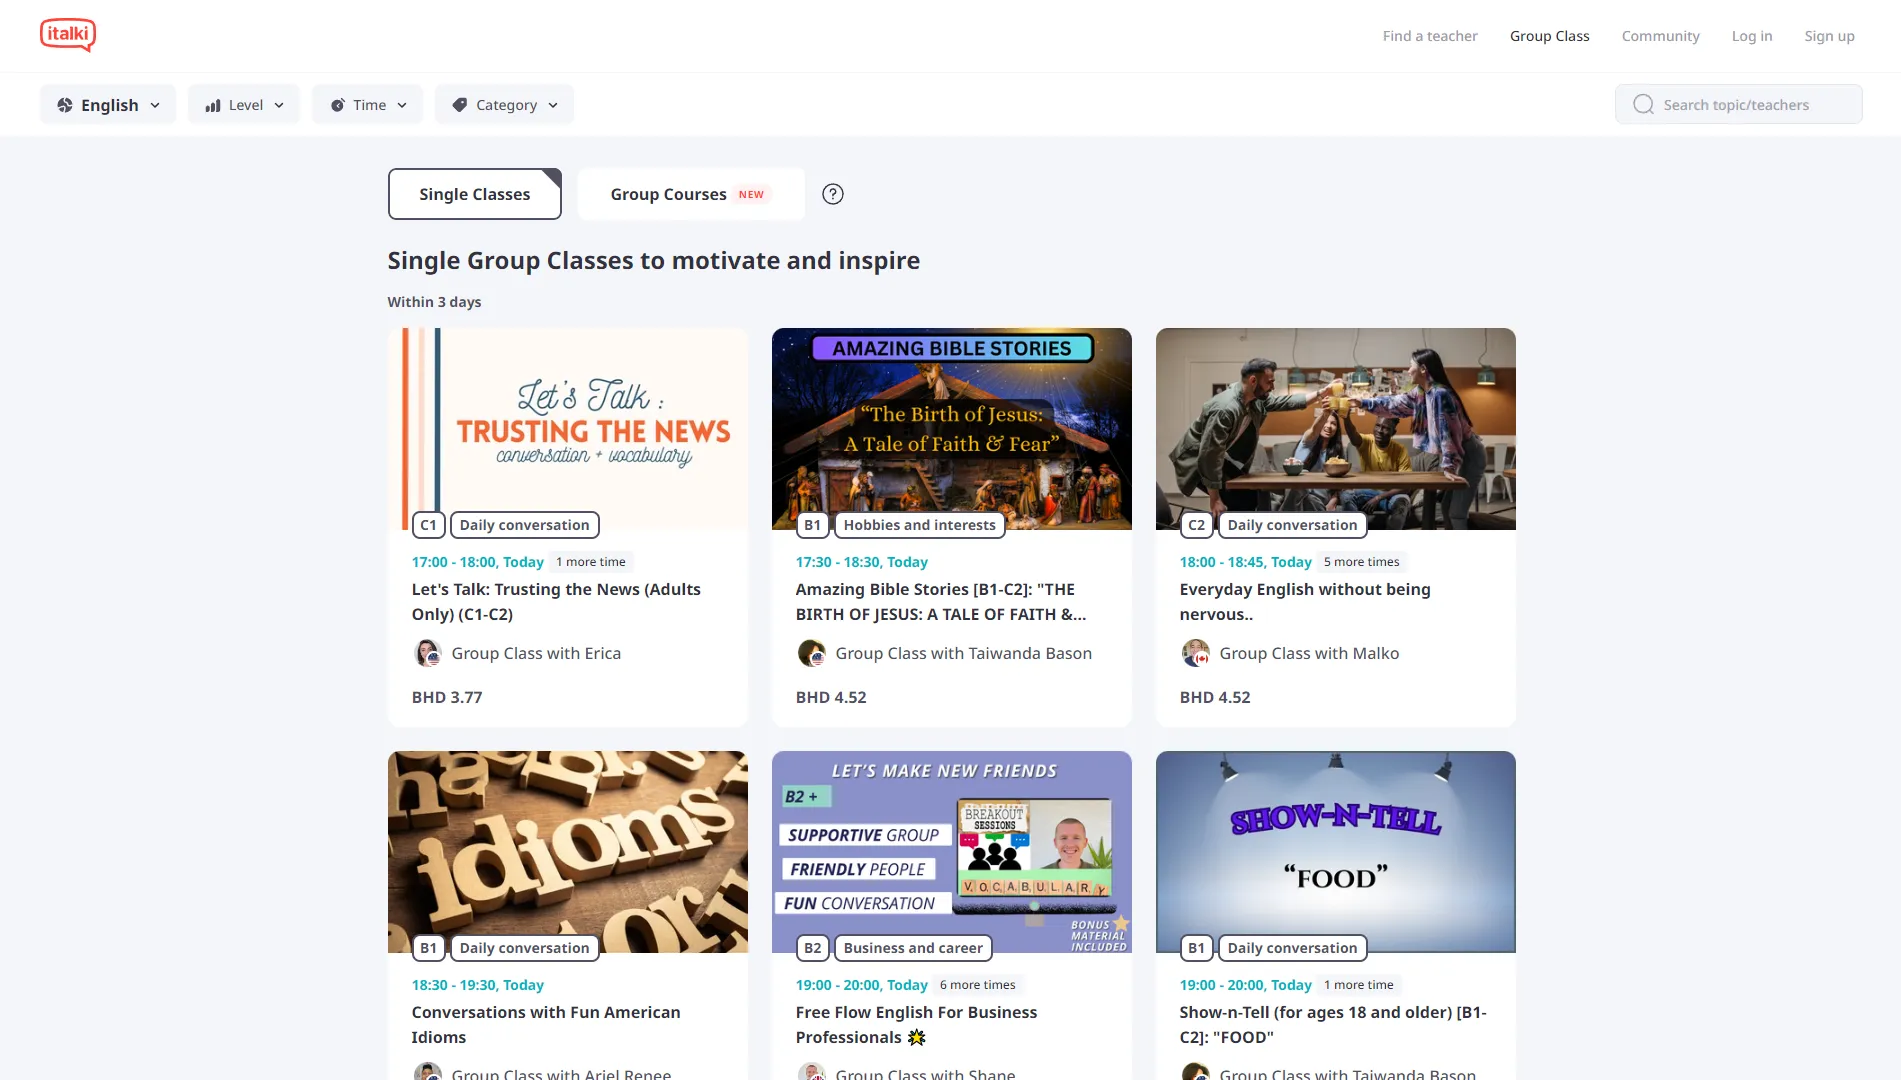1901x1080 pixels.
Task: Expand the Level filter dropdown
Action: (244, 105)
